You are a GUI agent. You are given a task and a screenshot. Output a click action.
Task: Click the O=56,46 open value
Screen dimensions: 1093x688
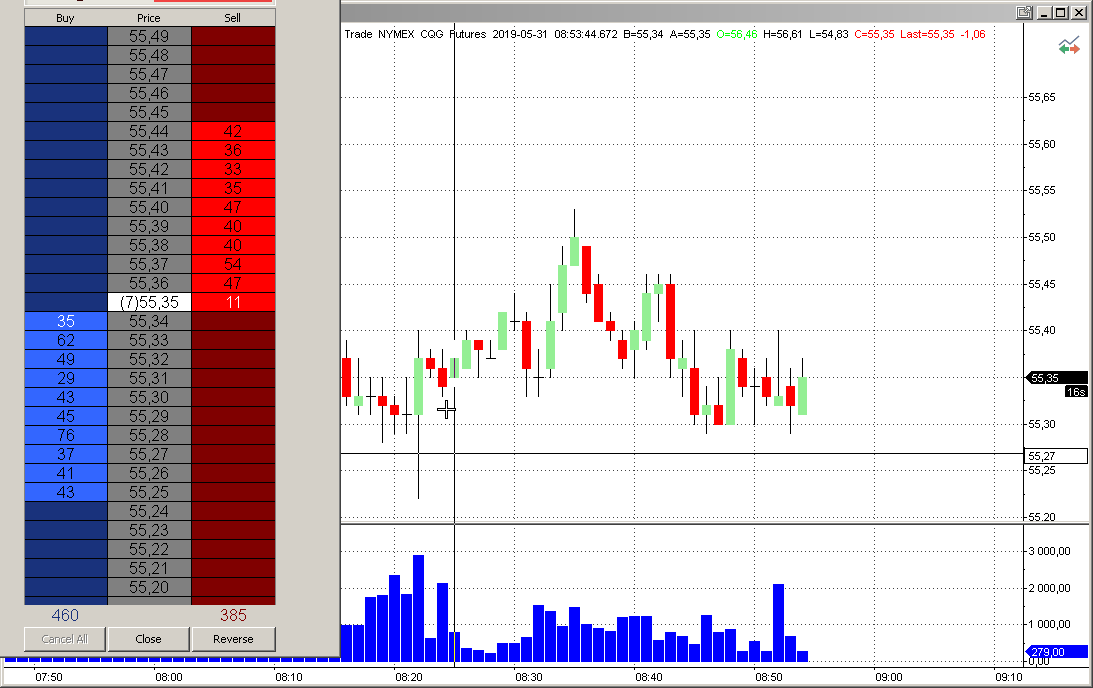[737, 34]
